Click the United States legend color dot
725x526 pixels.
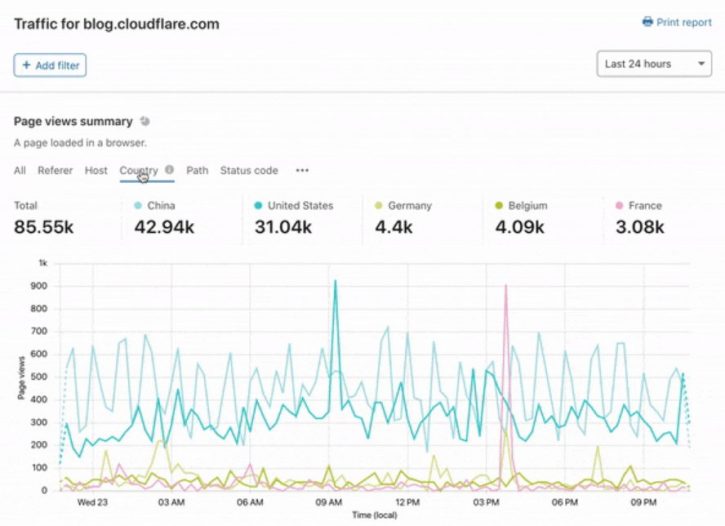point(258,205)
